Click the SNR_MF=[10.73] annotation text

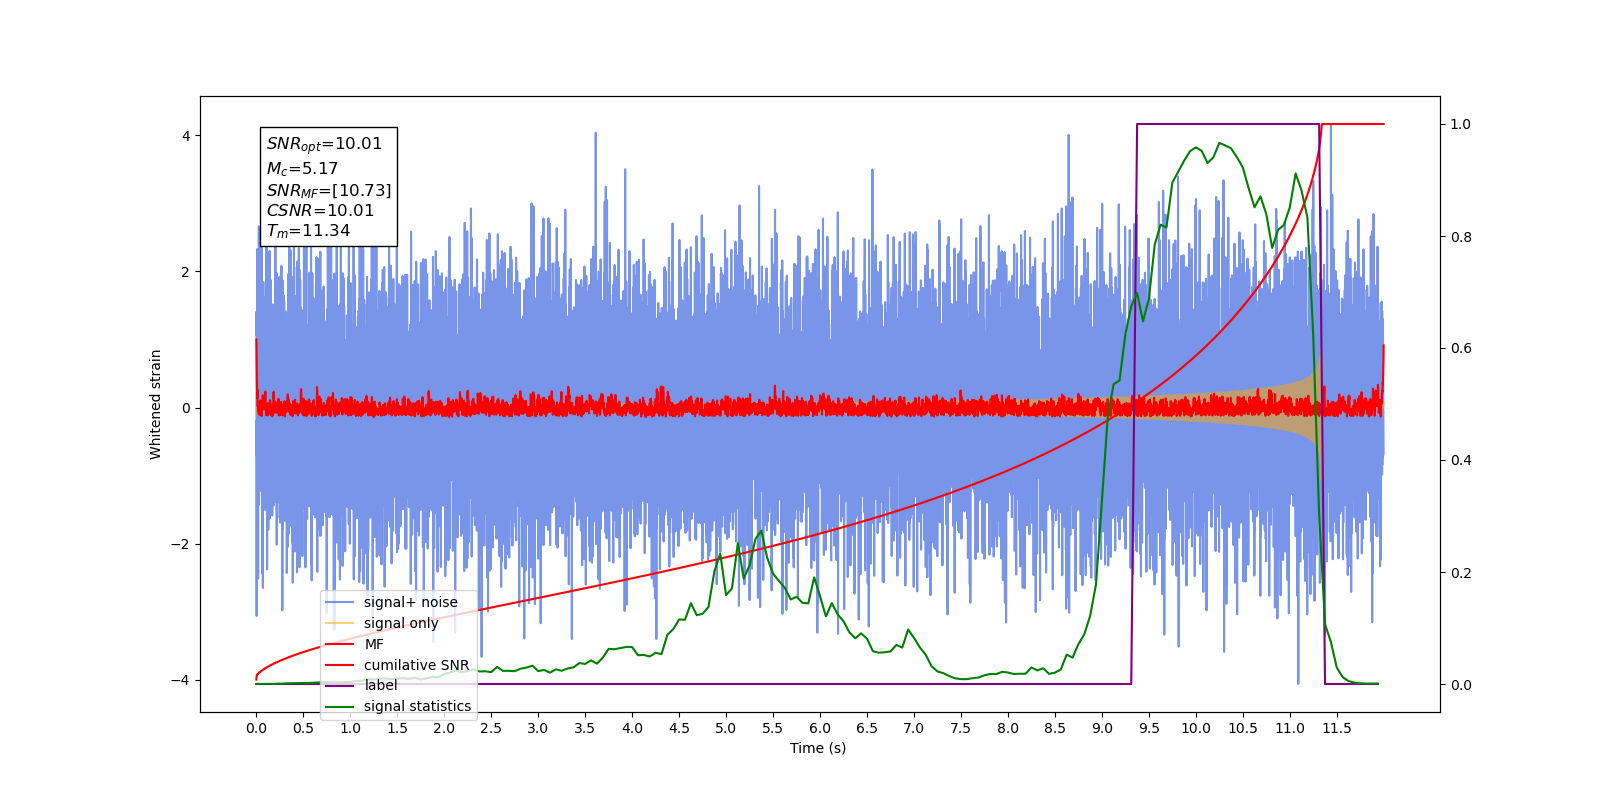(x=329, y=190)
